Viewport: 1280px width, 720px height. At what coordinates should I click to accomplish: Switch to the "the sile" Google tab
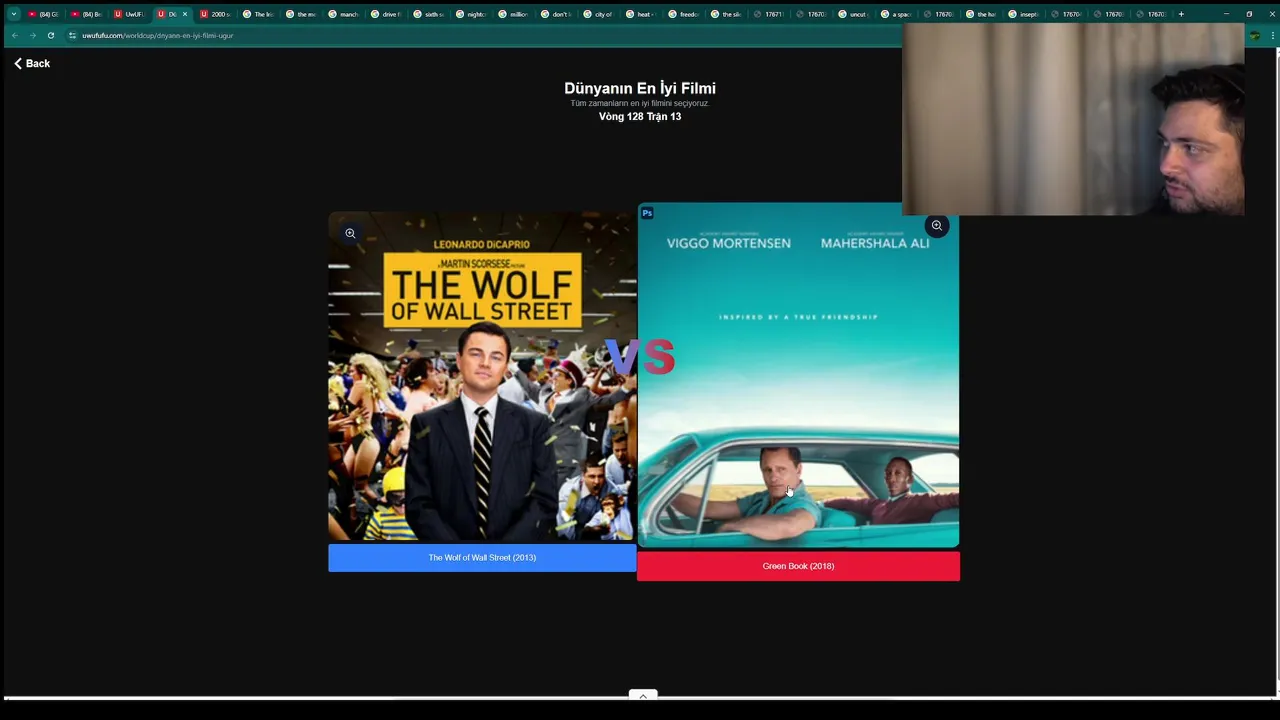coord(726,14)
